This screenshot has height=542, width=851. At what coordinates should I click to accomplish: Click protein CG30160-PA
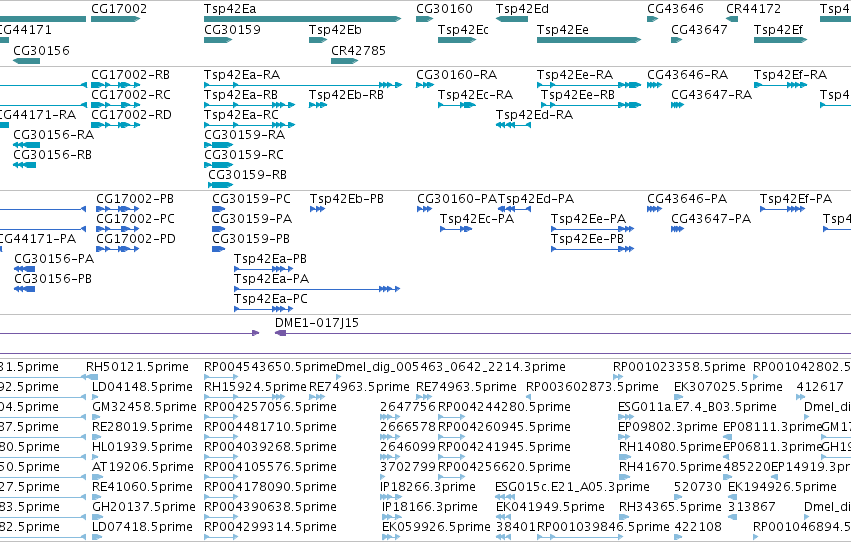coord(457,199)
